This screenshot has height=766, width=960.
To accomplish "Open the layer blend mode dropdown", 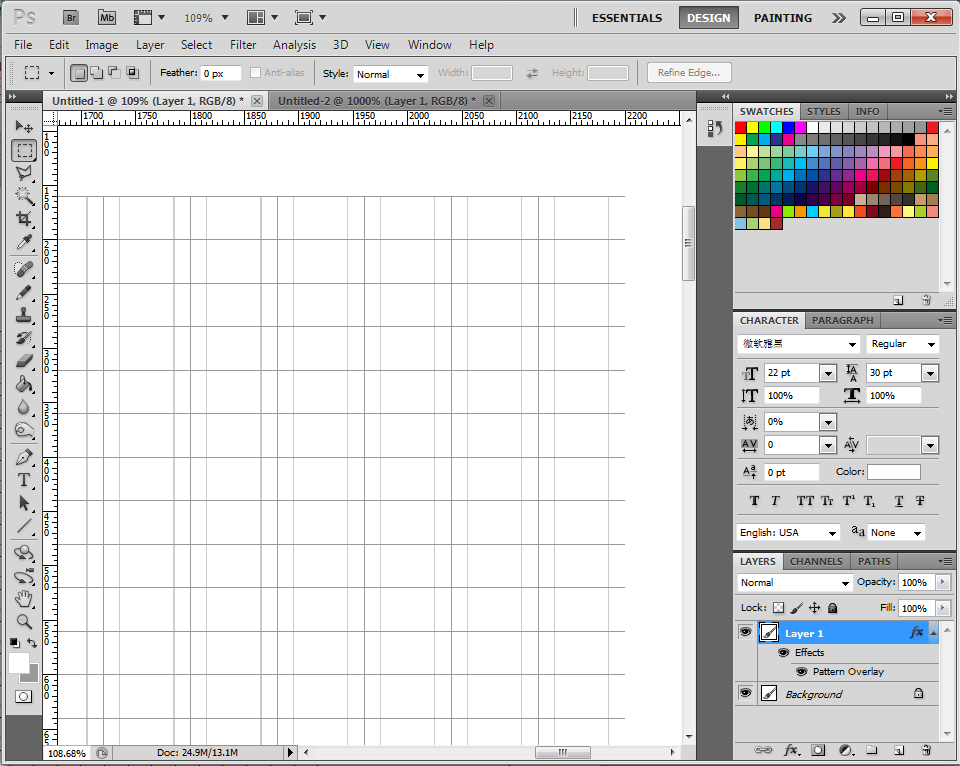I will click(794, 583).
